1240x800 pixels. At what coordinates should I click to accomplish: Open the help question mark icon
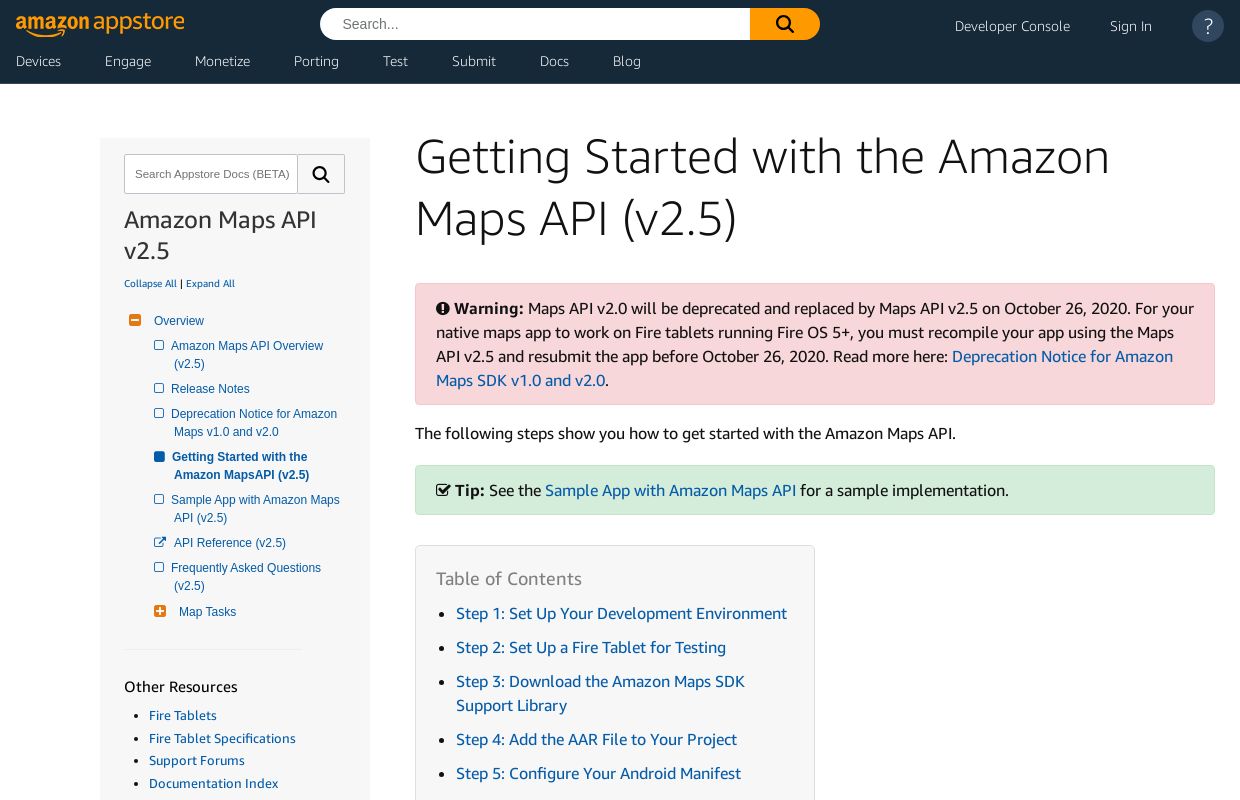pyautogui.click(x=1208, y=26)
